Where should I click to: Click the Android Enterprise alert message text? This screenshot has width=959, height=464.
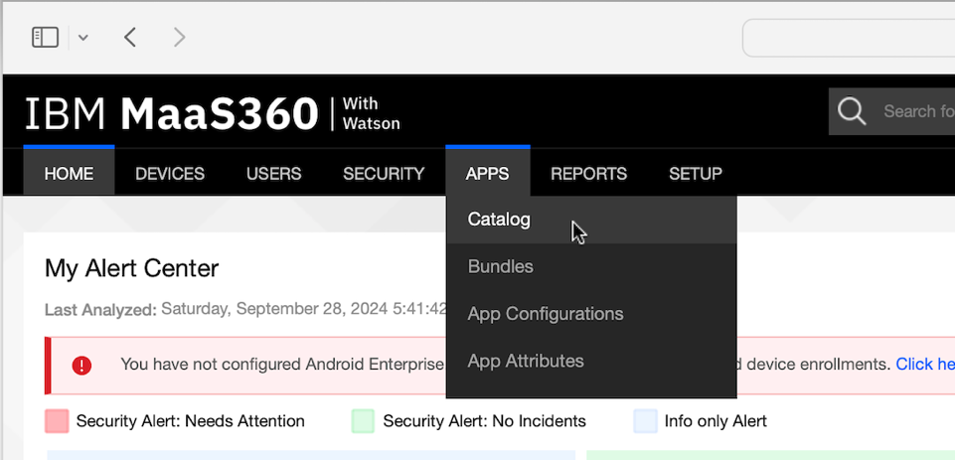pos(282,364)
